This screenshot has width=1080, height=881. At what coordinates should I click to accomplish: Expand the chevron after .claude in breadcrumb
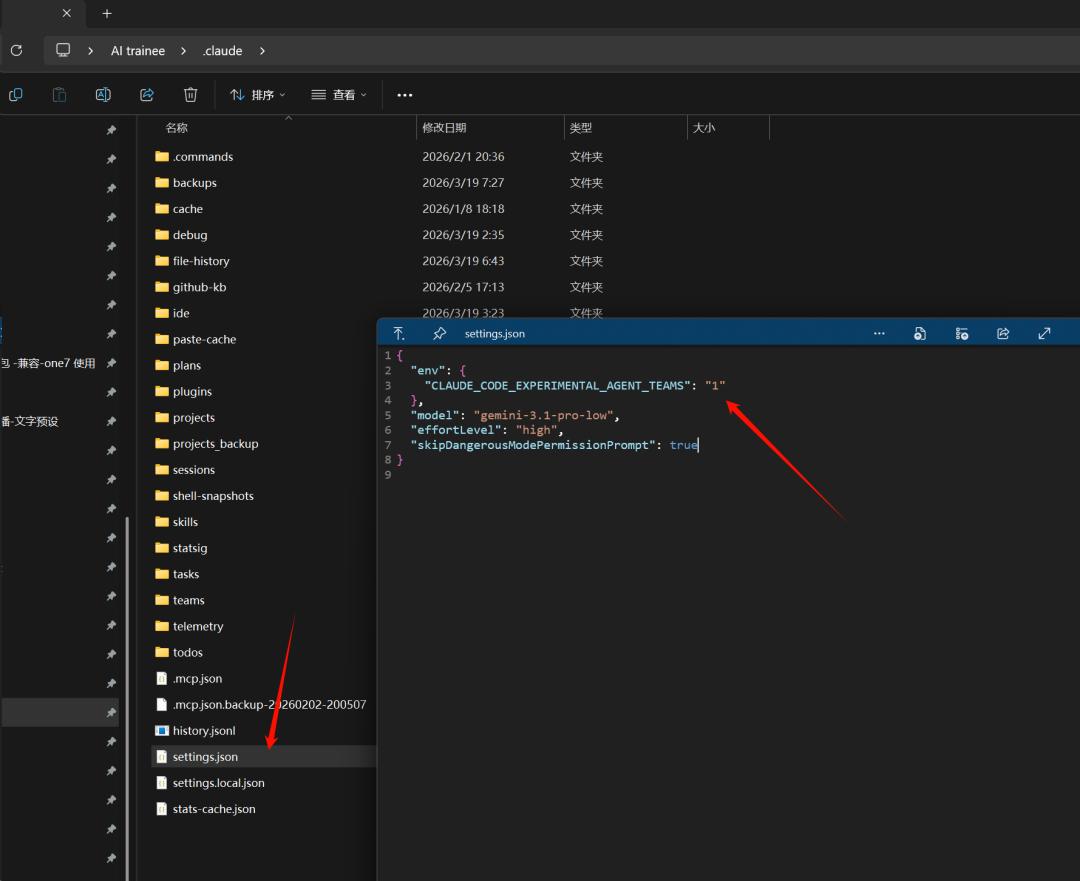click(x=262, y=51)
